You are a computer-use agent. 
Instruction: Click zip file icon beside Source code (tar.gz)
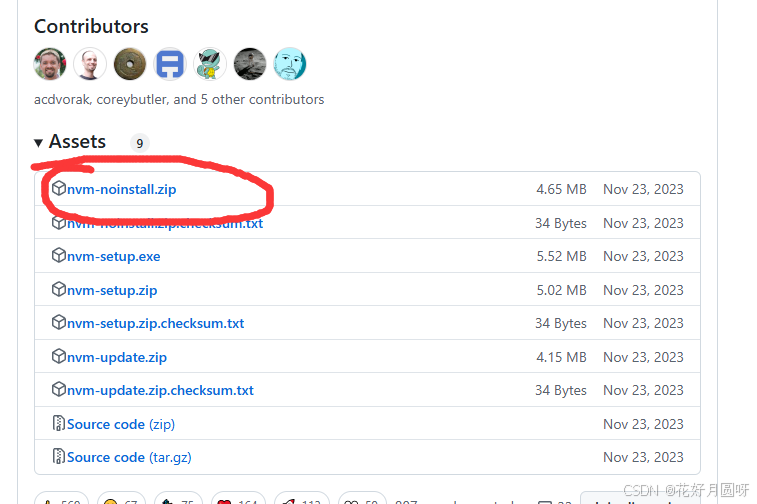58,456
